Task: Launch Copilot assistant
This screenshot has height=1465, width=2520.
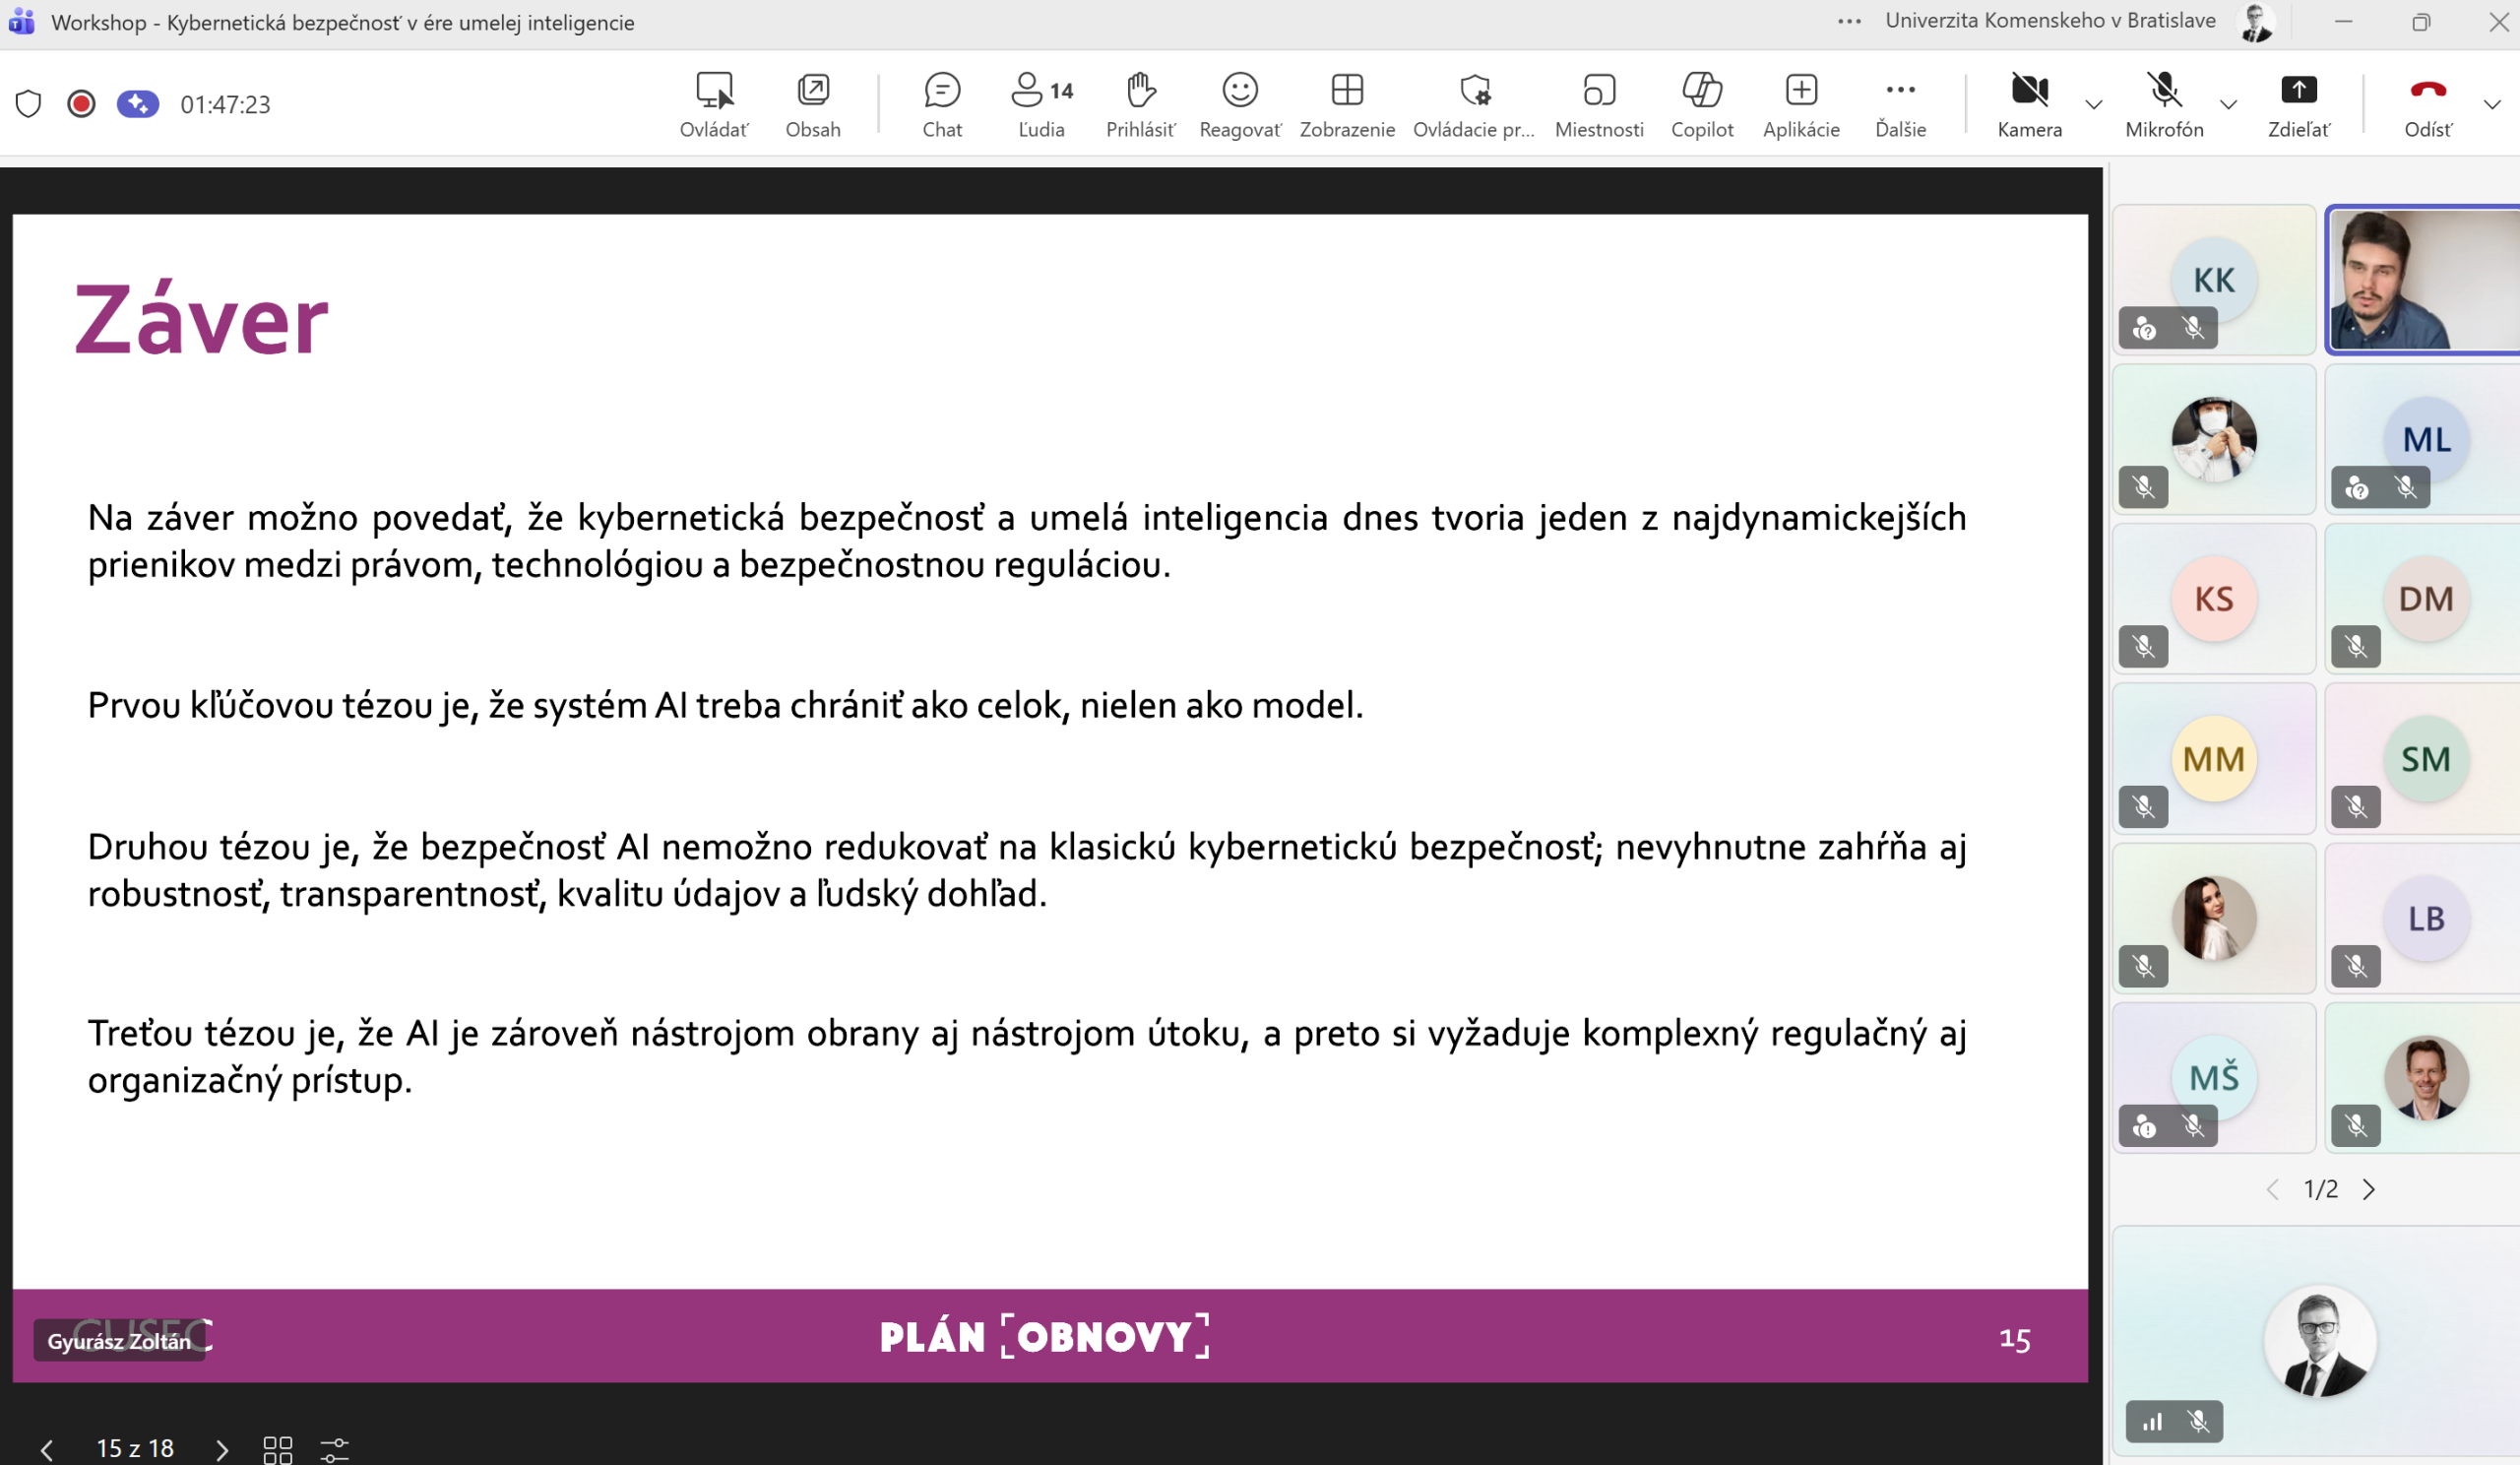Action: (1702, 103)
